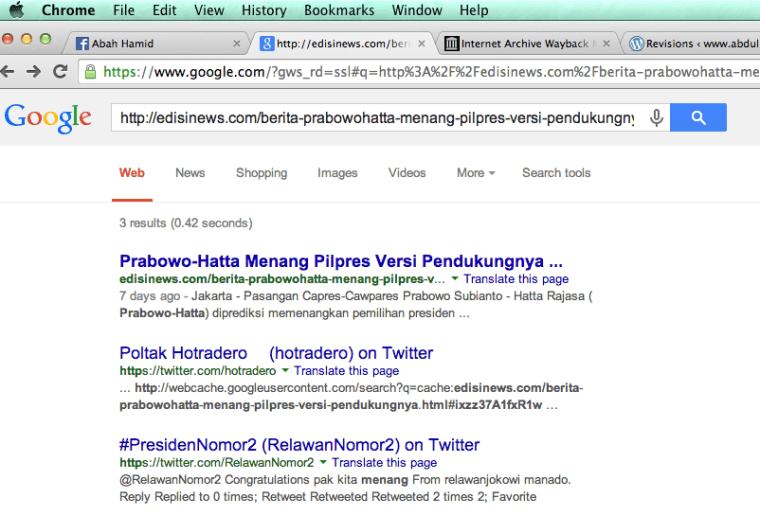Click the Google logo
760x516 pixels.
click(x=48, y=118)
